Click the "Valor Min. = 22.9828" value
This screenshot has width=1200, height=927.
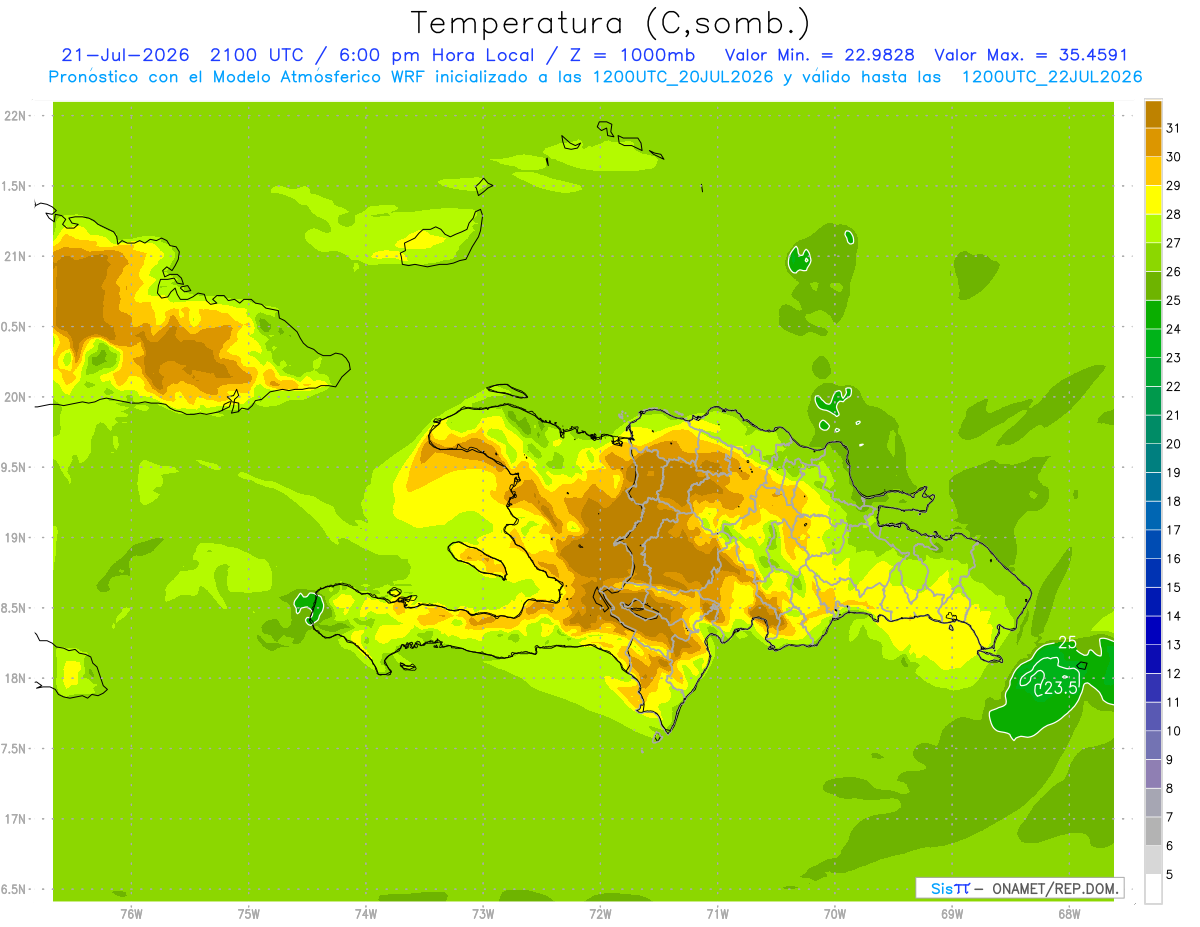[x=820, y=55]
